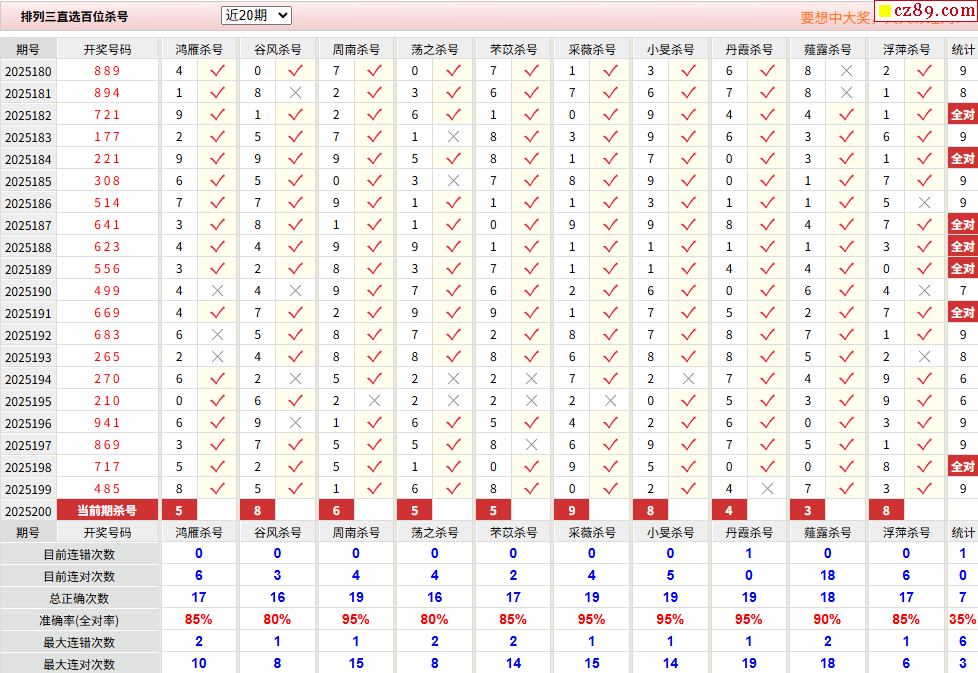Click period number 2025185

coord(28,182)
